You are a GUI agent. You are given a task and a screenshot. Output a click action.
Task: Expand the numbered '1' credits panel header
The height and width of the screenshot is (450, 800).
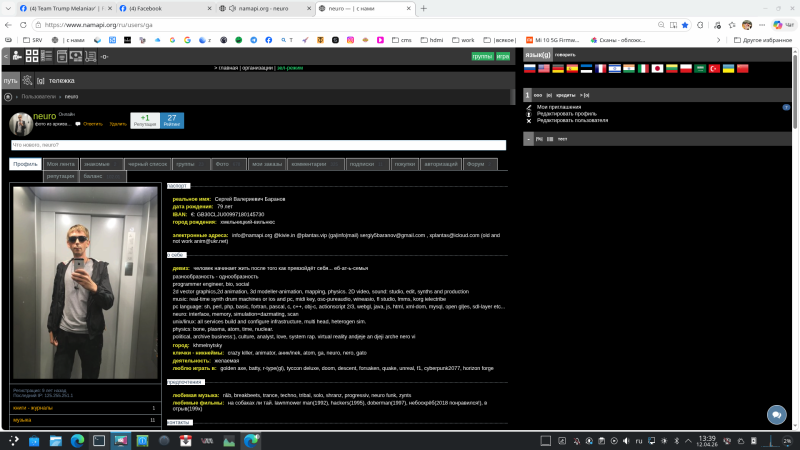click(x=527, y=94)
